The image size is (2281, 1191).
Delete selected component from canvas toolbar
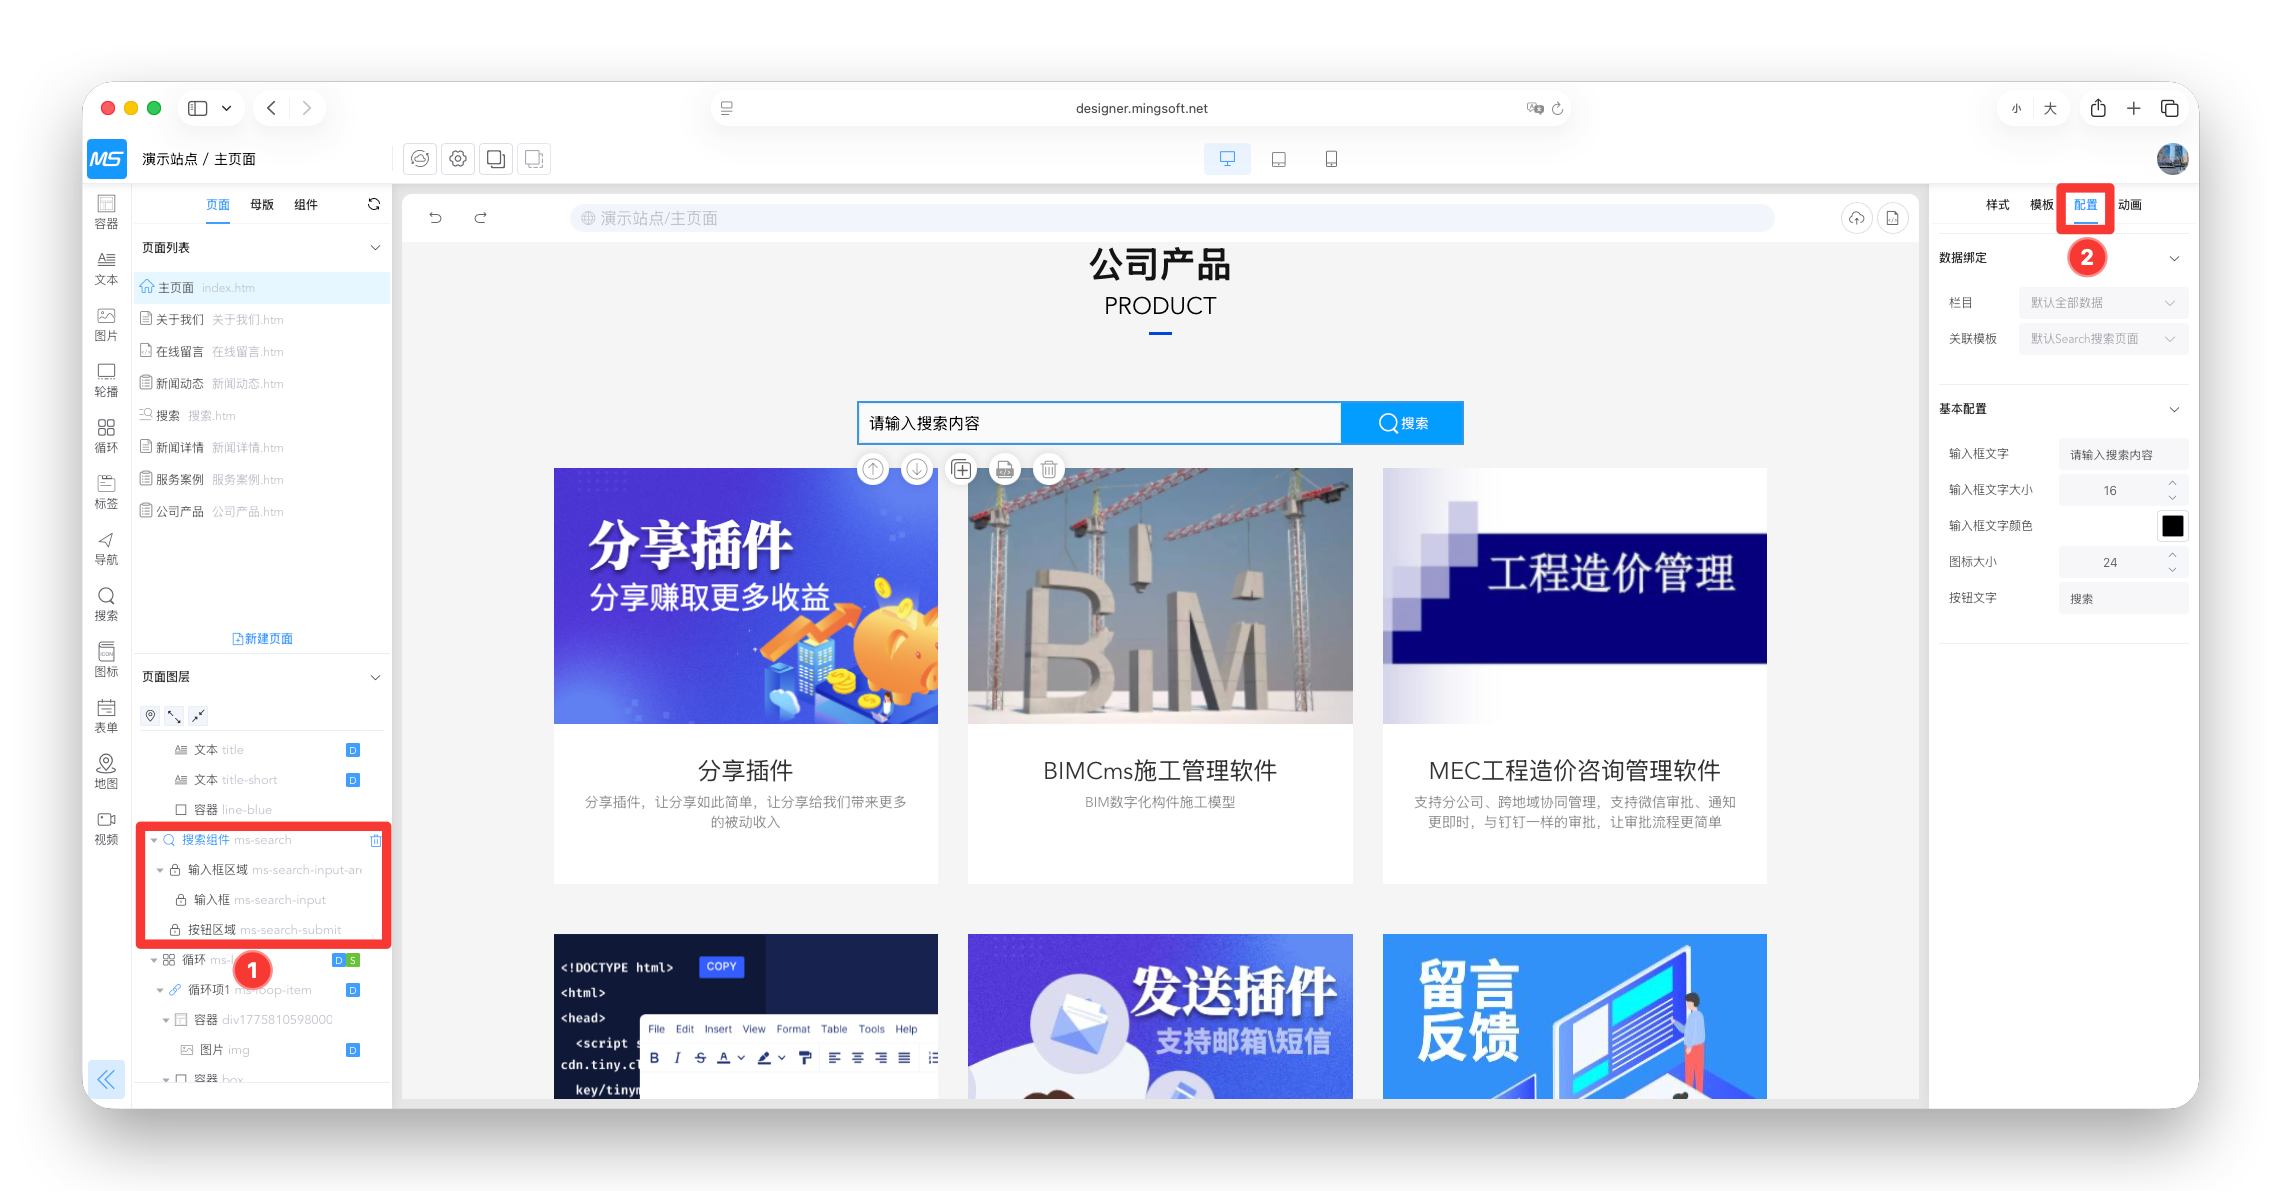(x=1049, y=469)
